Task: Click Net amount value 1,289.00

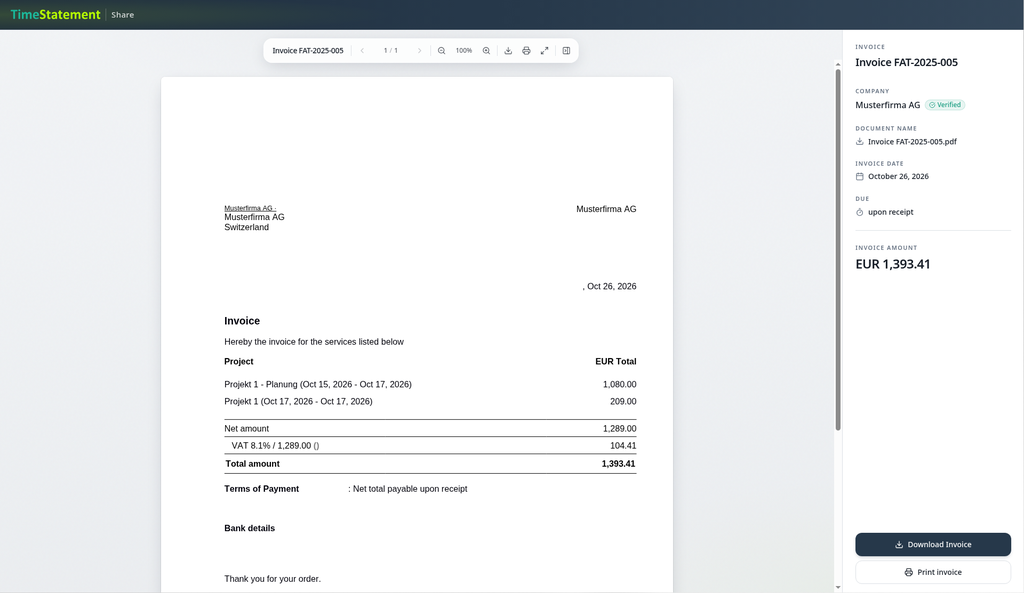Action: (x=619, y=428)
